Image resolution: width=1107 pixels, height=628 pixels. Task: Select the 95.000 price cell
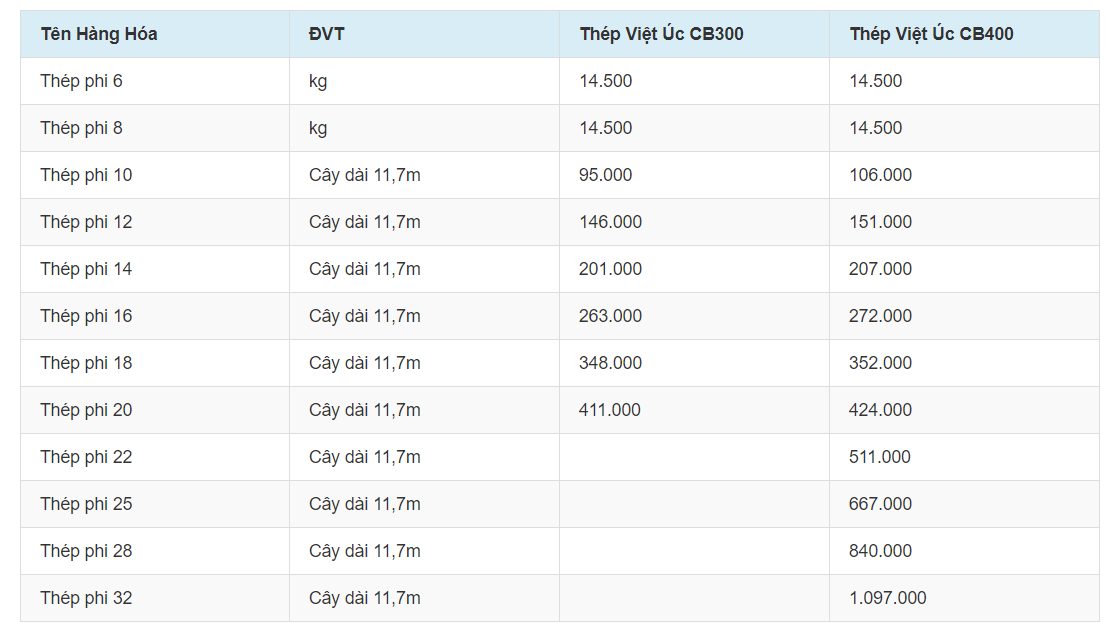(605, 175)
